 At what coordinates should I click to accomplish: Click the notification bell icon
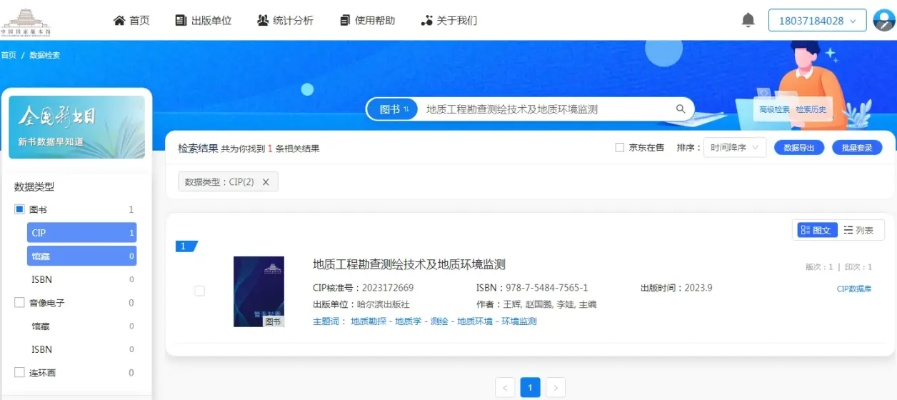pos(748,20)
